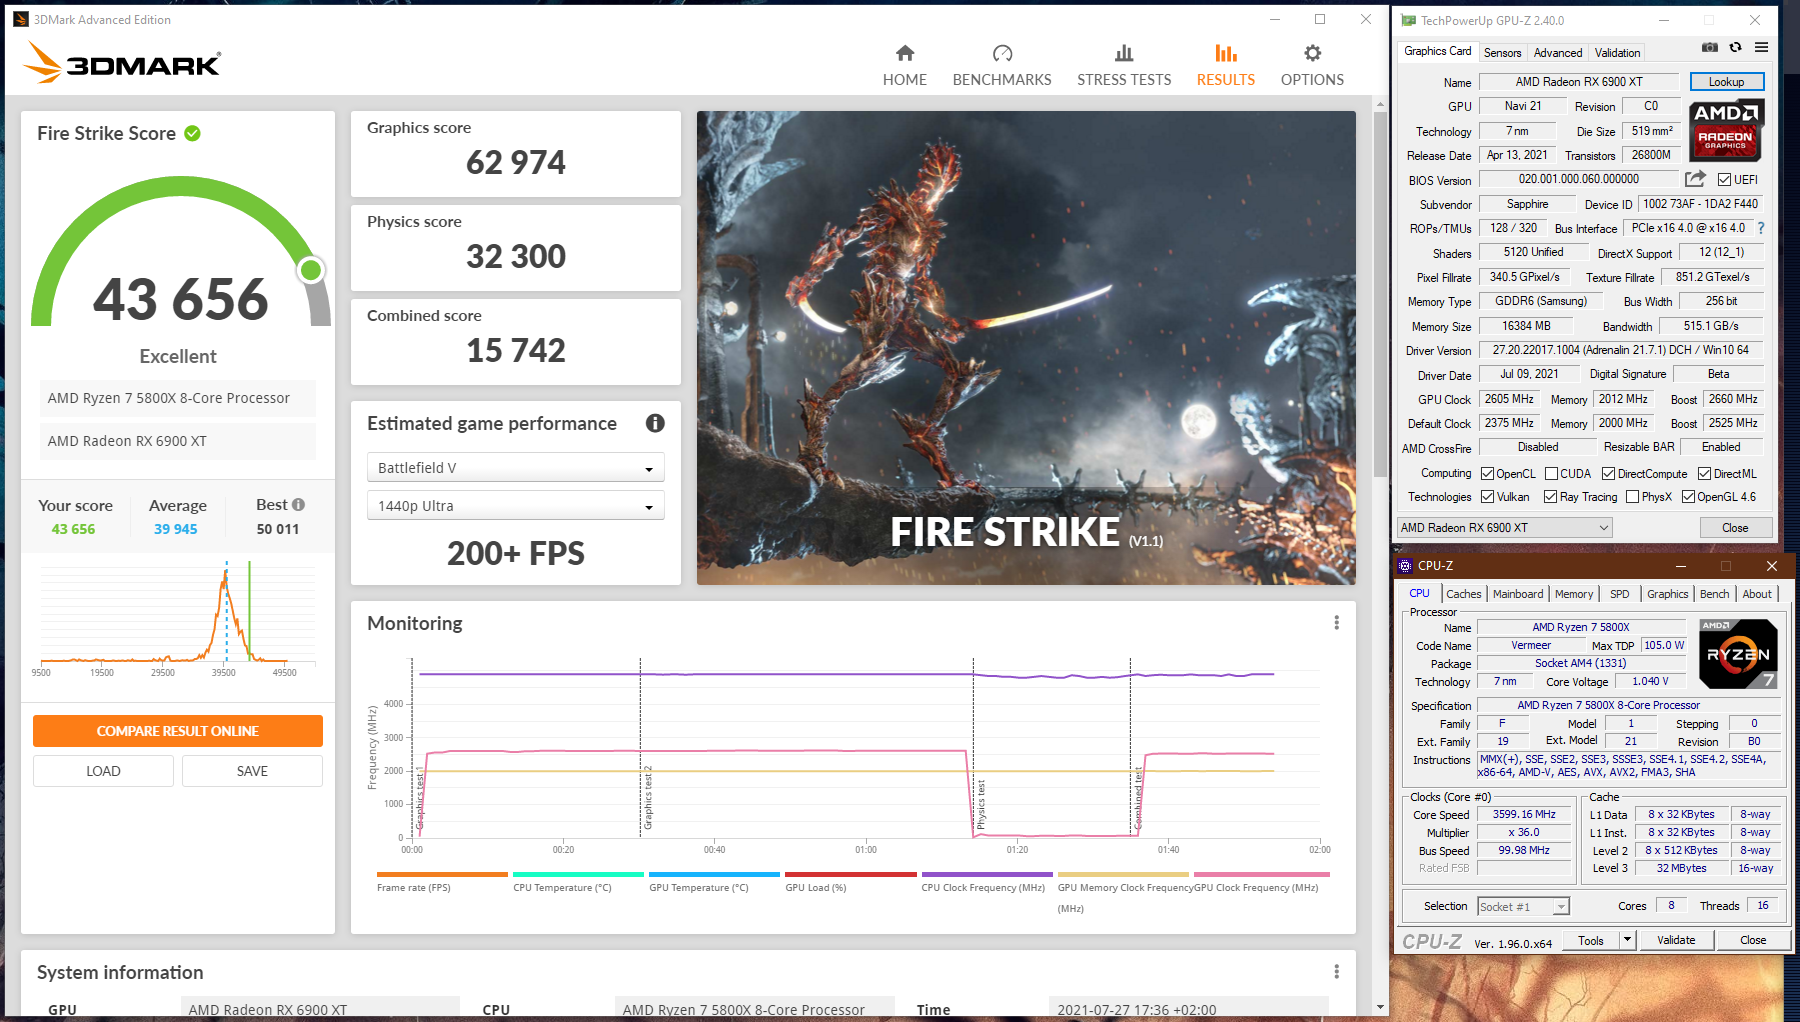Click the Close button at the bottom of CPU-Z
Screen dimensions: 1800x1022
(1753, 940)
